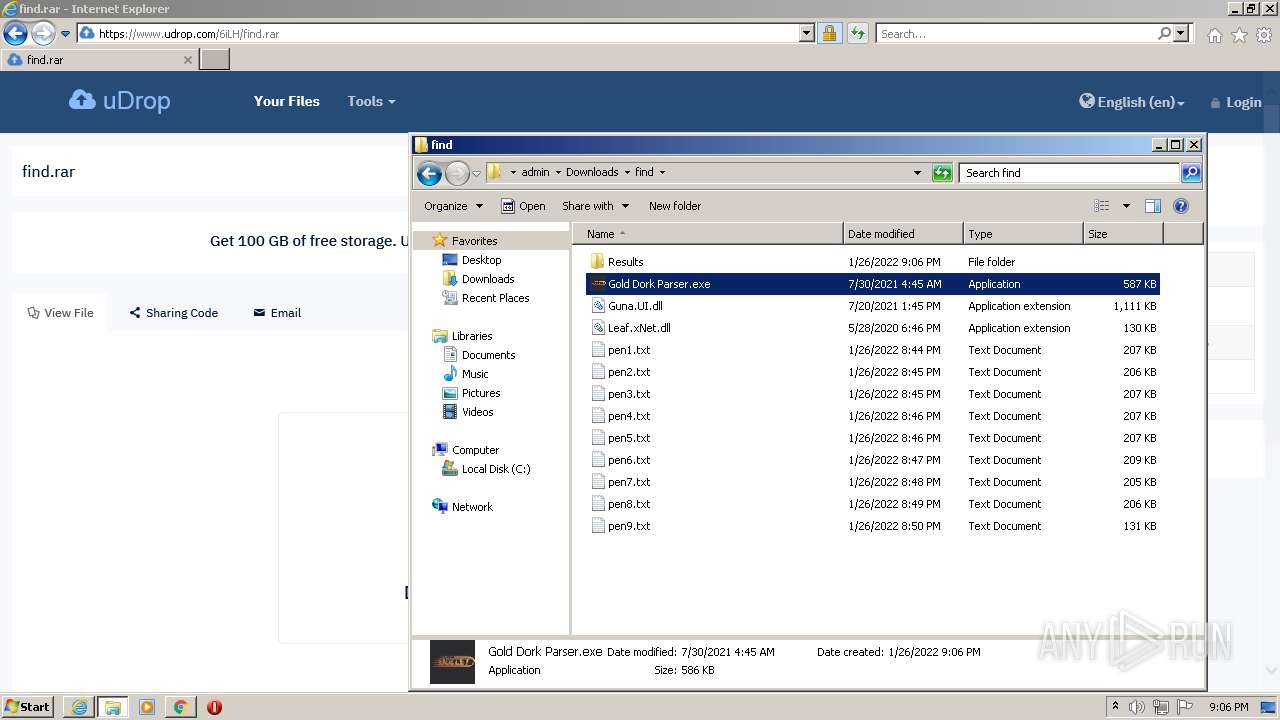This screenshot has width=1280, height=720.
Task: Open Recent Places in navigation pane
Action: pyautogui.click(x=495, y=298)
